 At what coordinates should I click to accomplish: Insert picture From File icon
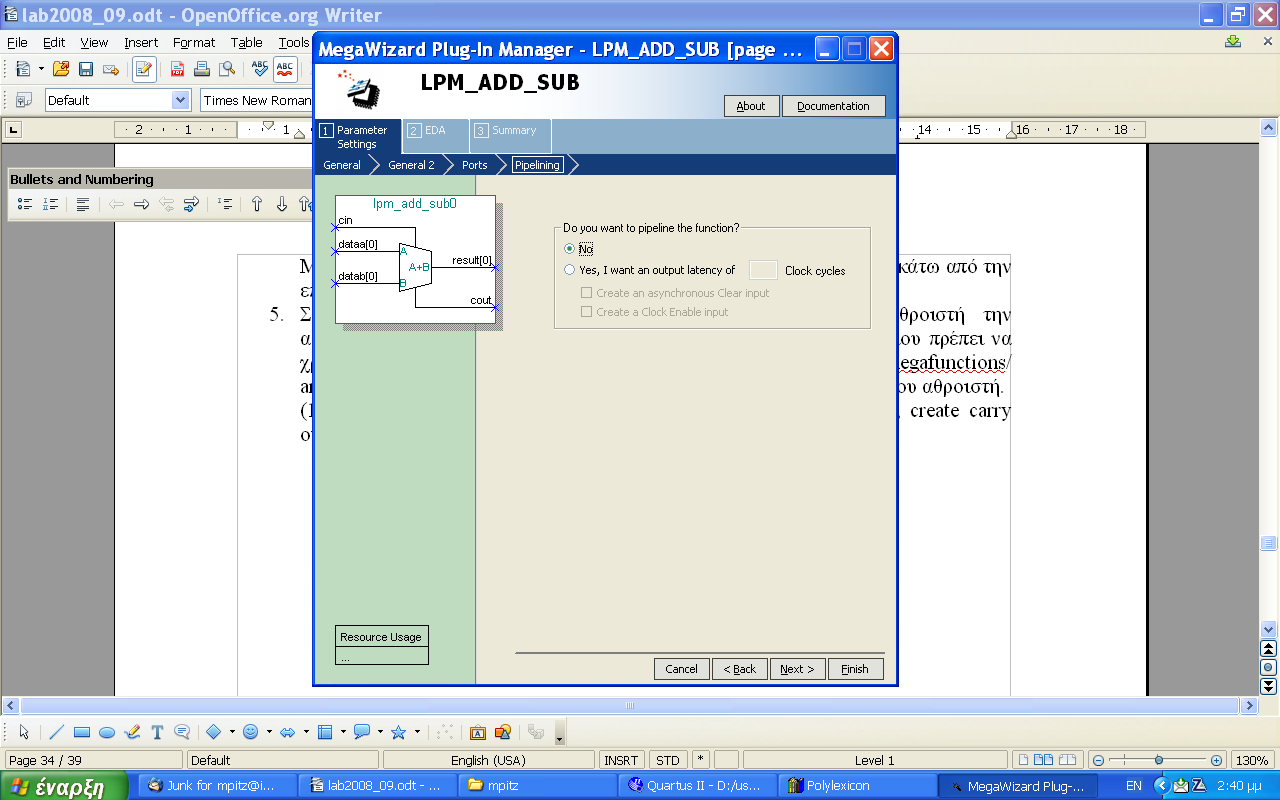point(503,732)
